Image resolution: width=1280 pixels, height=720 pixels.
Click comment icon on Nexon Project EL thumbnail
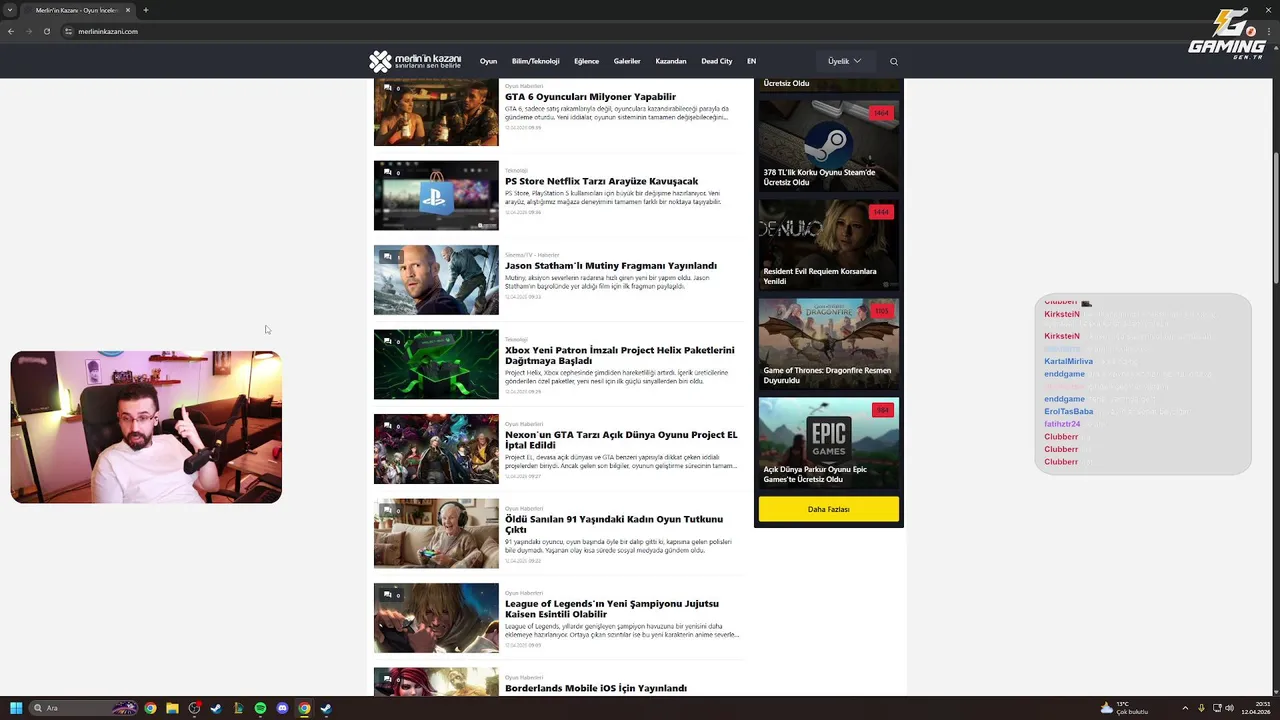(x=388, y=426)
